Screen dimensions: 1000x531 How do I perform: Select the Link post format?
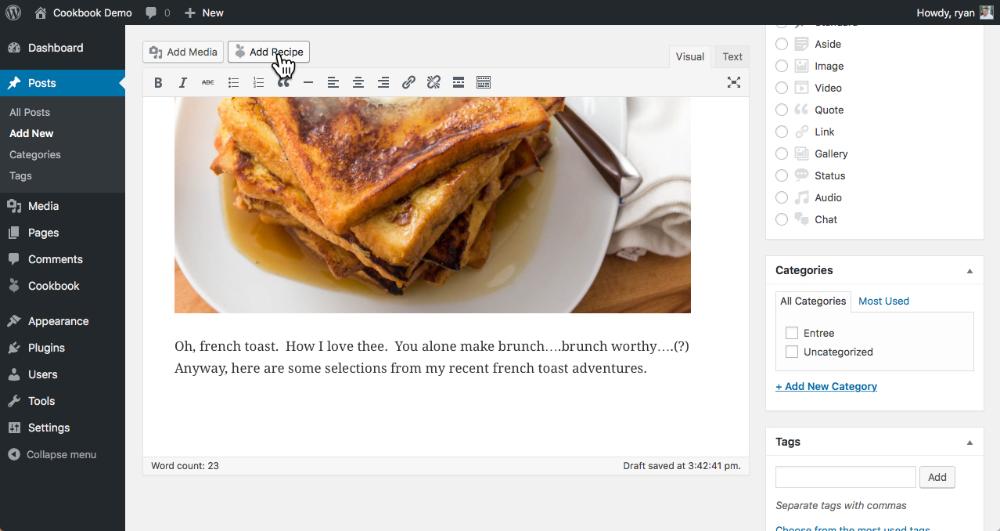click(x=781, y=132)
